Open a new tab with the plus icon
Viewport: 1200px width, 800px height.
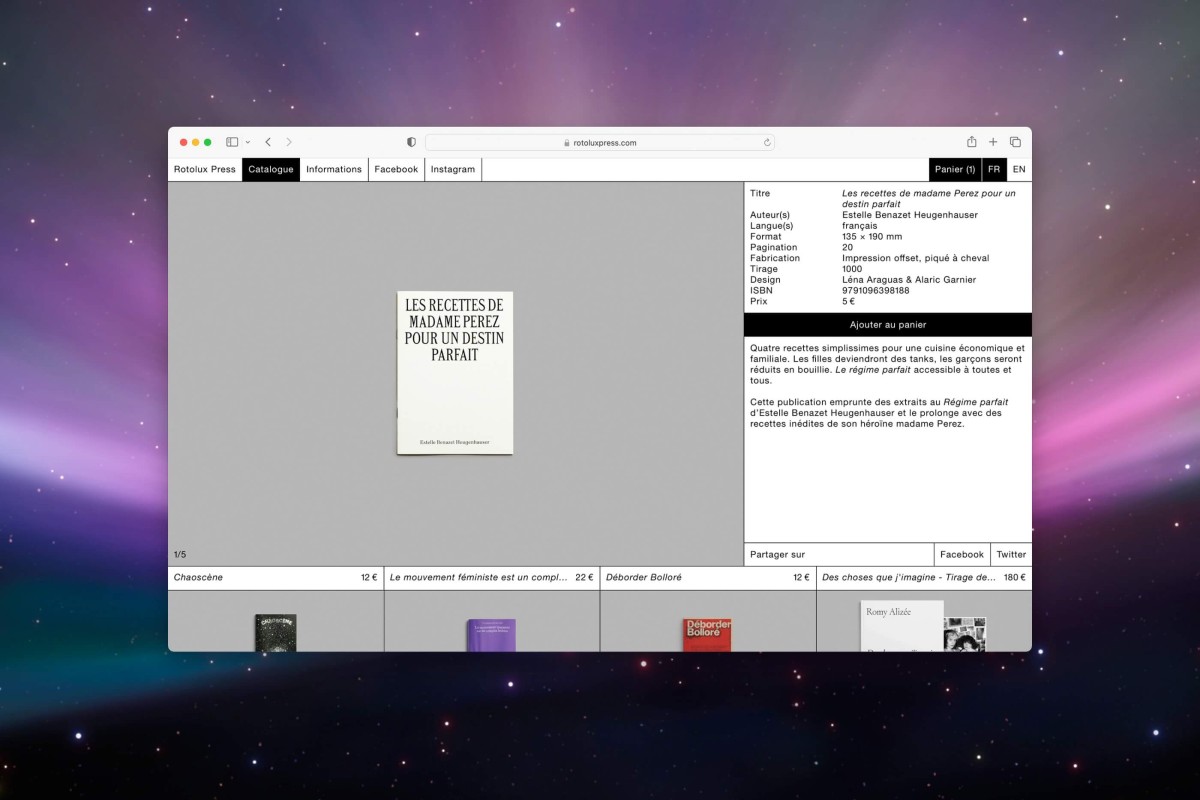pos(993,142)
